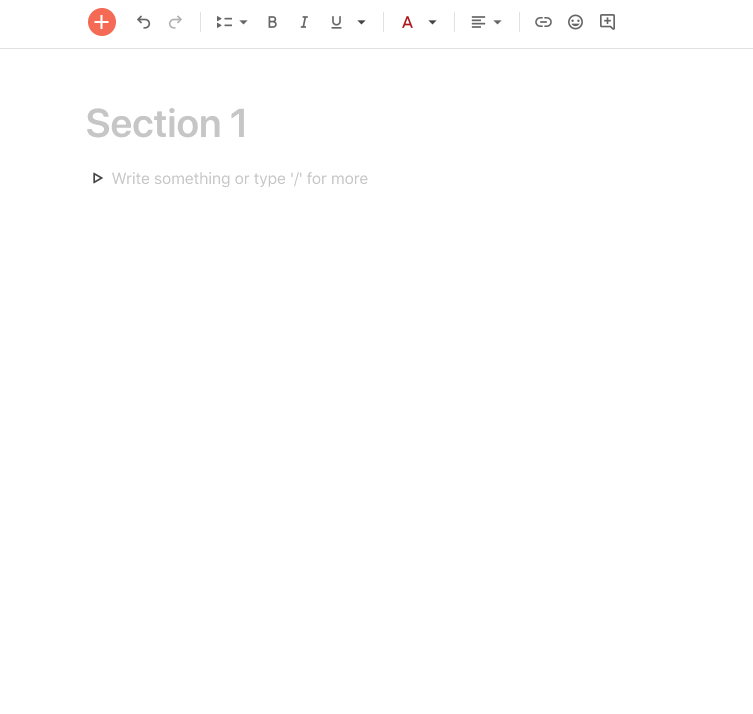Toggle underline formatting

click(336, 22)
